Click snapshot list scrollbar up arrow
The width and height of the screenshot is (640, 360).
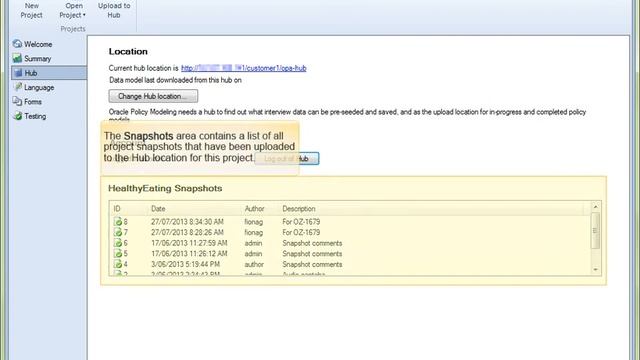tap(595, 207)
